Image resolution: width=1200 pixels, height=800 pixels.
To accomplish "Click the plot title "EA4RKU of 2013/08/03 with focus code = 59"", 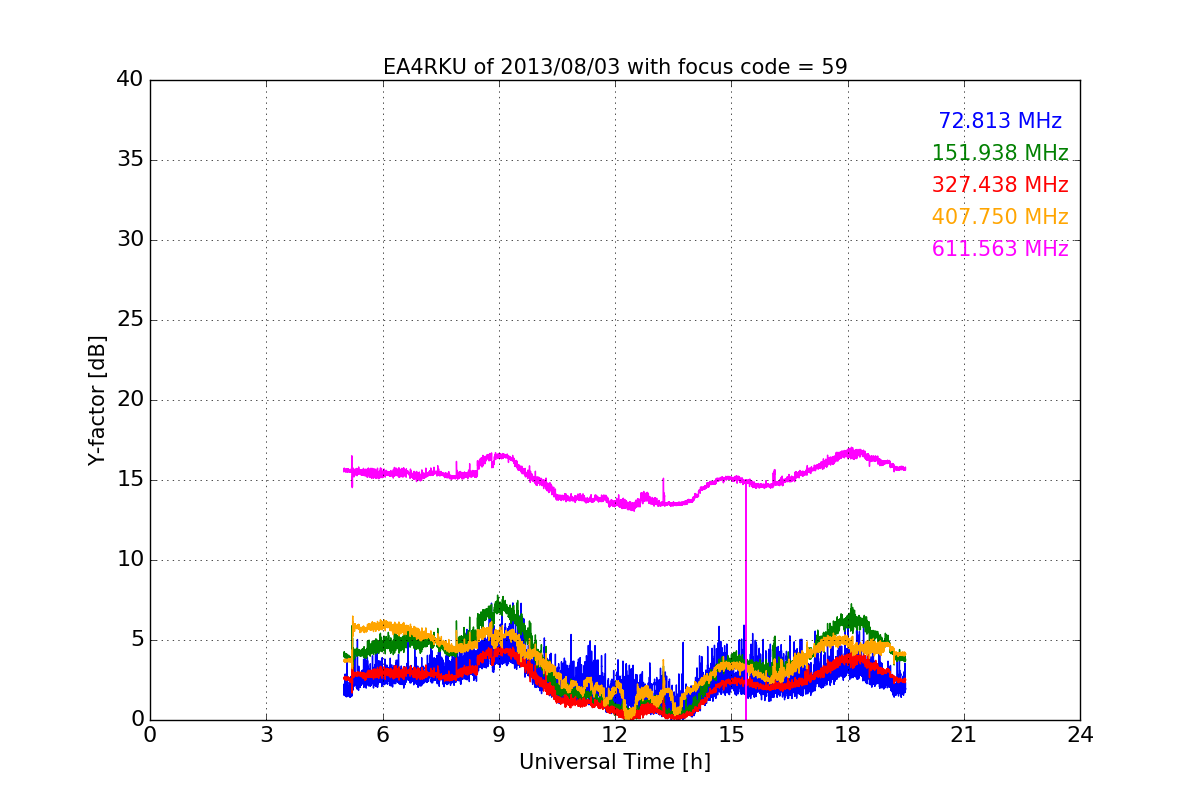I will [615, 67].
